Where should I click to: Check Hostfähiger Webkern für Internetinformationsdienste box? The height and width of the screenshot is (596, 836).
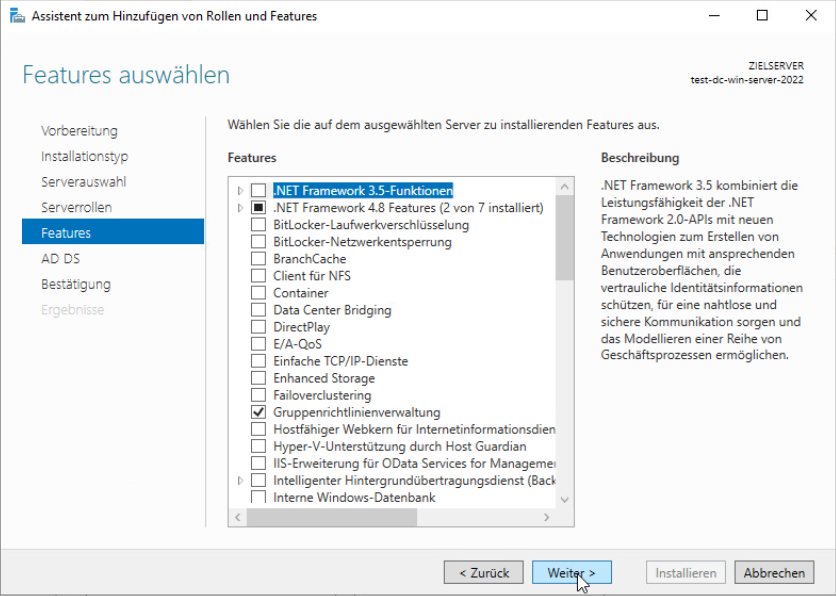[259, 429]
